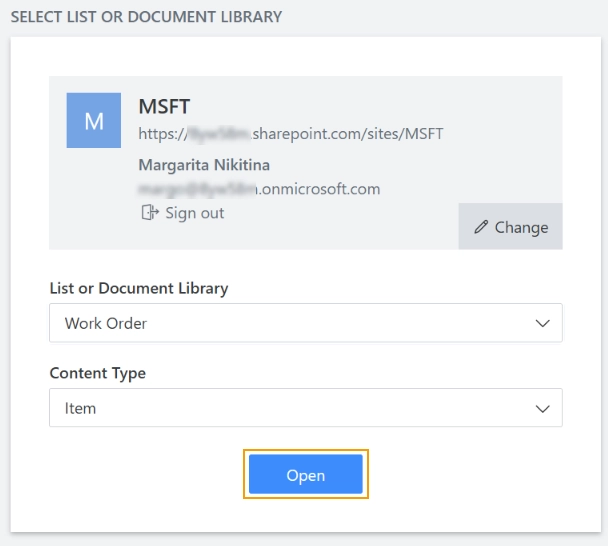Click the sharepoint.com/sites/MSFT URL
The image size is (608, 546).
click(291, 134)
